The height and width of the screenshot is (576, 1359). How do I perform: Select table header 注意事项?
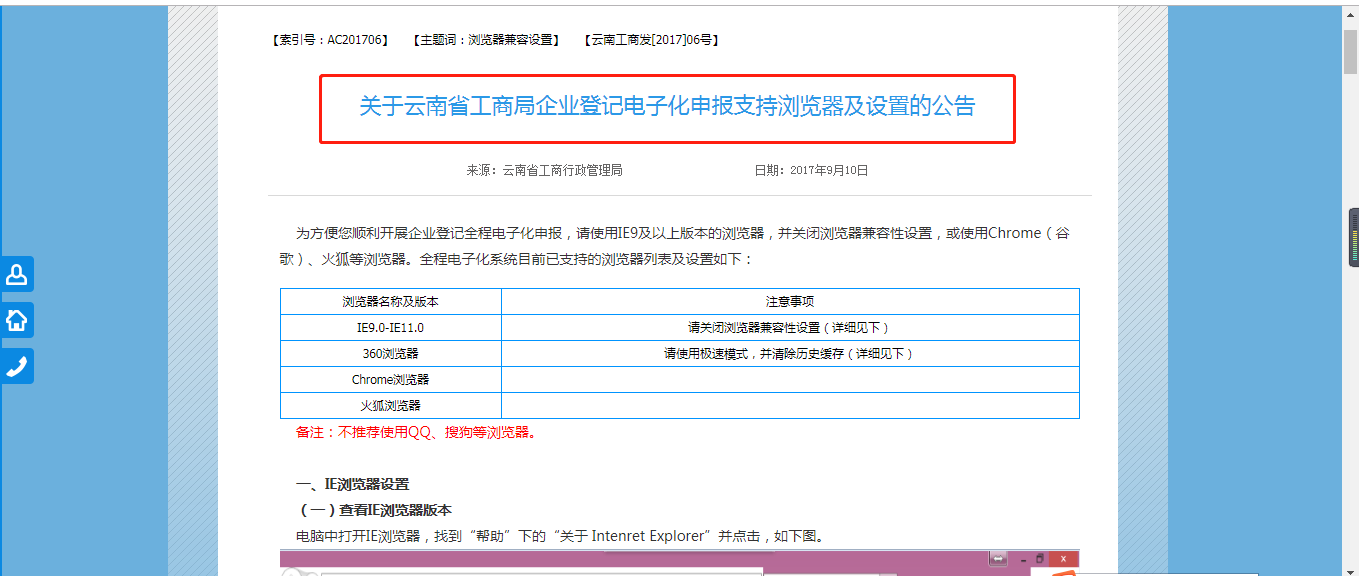789,300
